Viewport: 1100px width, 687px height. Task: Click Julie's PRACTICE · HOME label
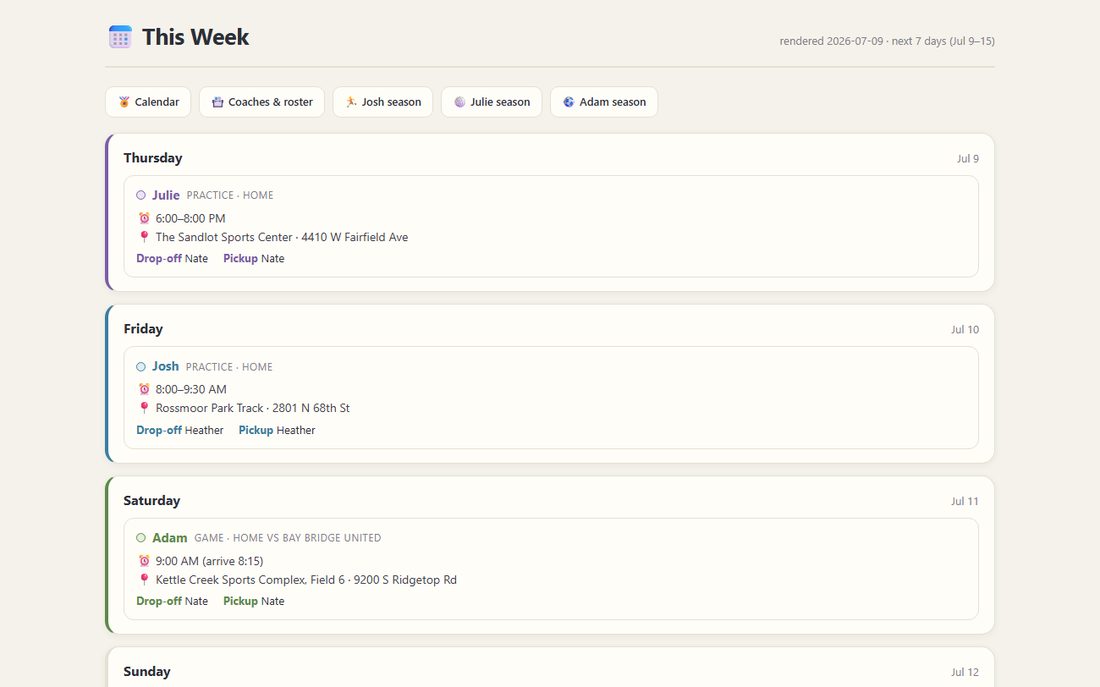[230, 195]
